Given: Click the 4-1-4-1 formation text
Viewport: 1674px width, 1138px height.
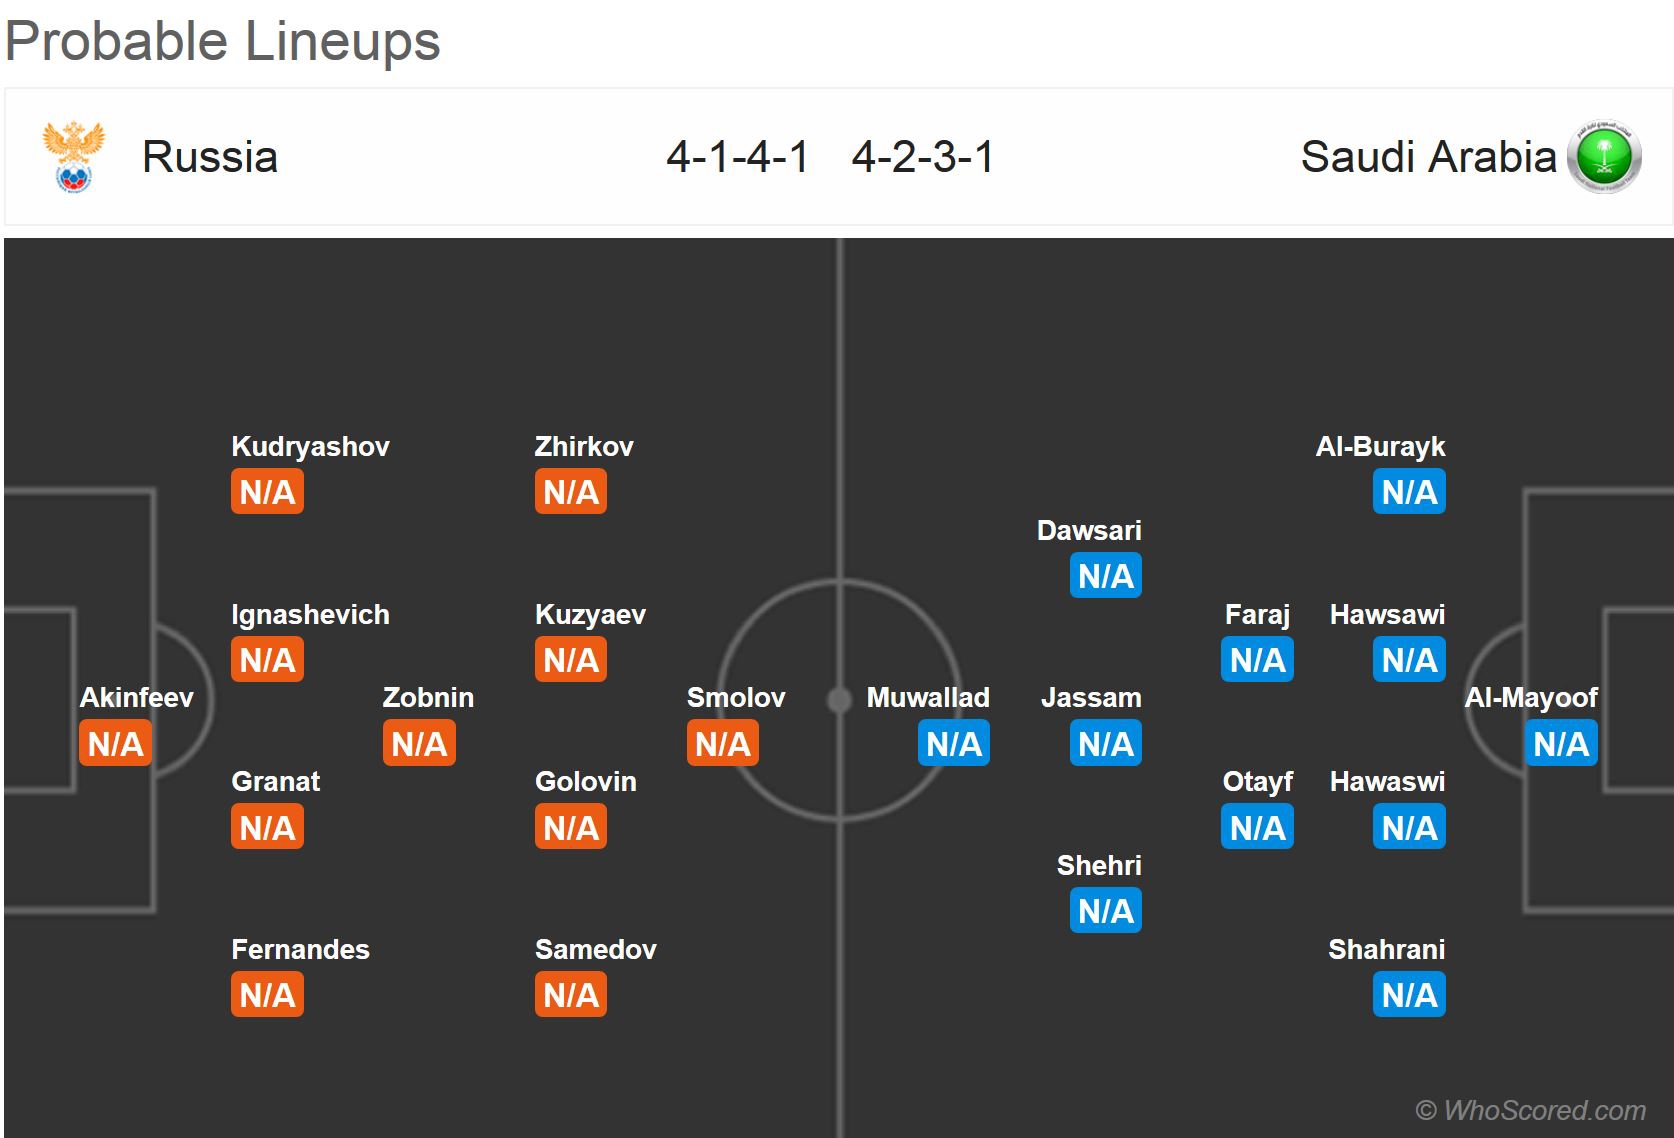Looking at the screenshot, I should (737, 157).
